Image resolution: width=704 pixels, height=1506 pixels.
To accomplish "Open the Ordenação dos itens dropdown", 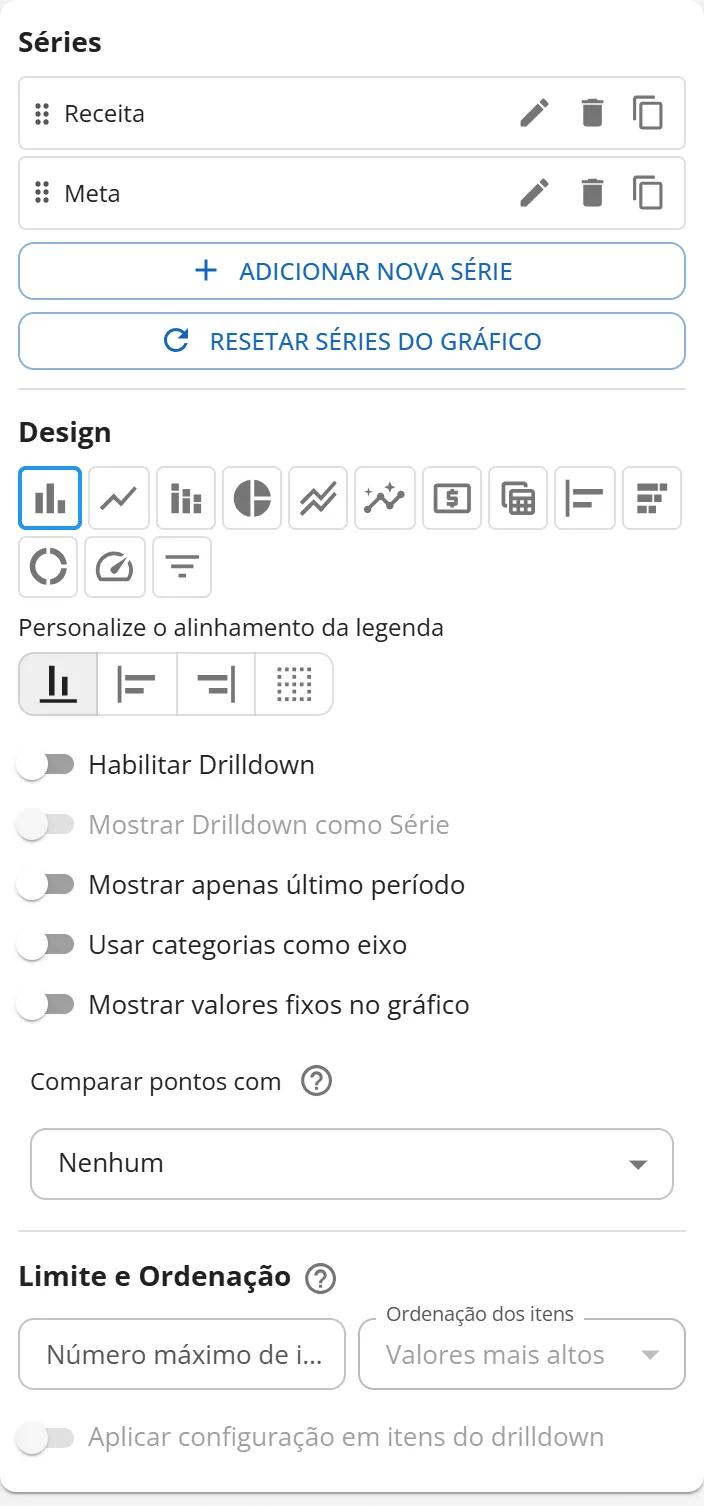I will pyautogui.click(x=522, y=1355).
